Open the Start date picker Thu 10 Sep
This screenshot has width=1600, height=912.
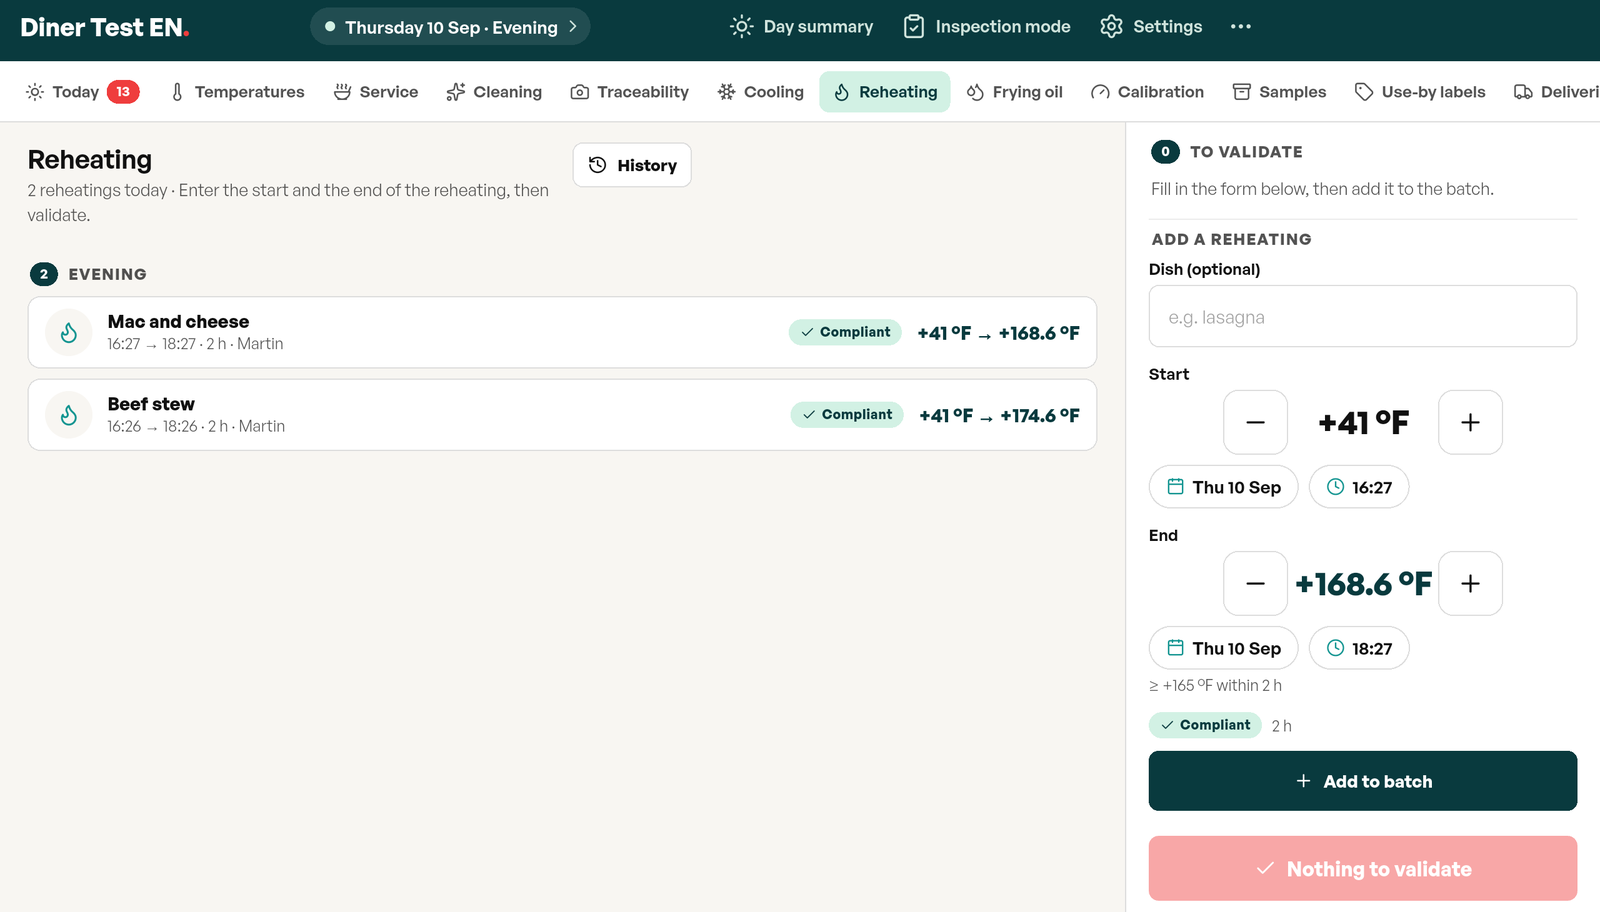coord(1223,487)
